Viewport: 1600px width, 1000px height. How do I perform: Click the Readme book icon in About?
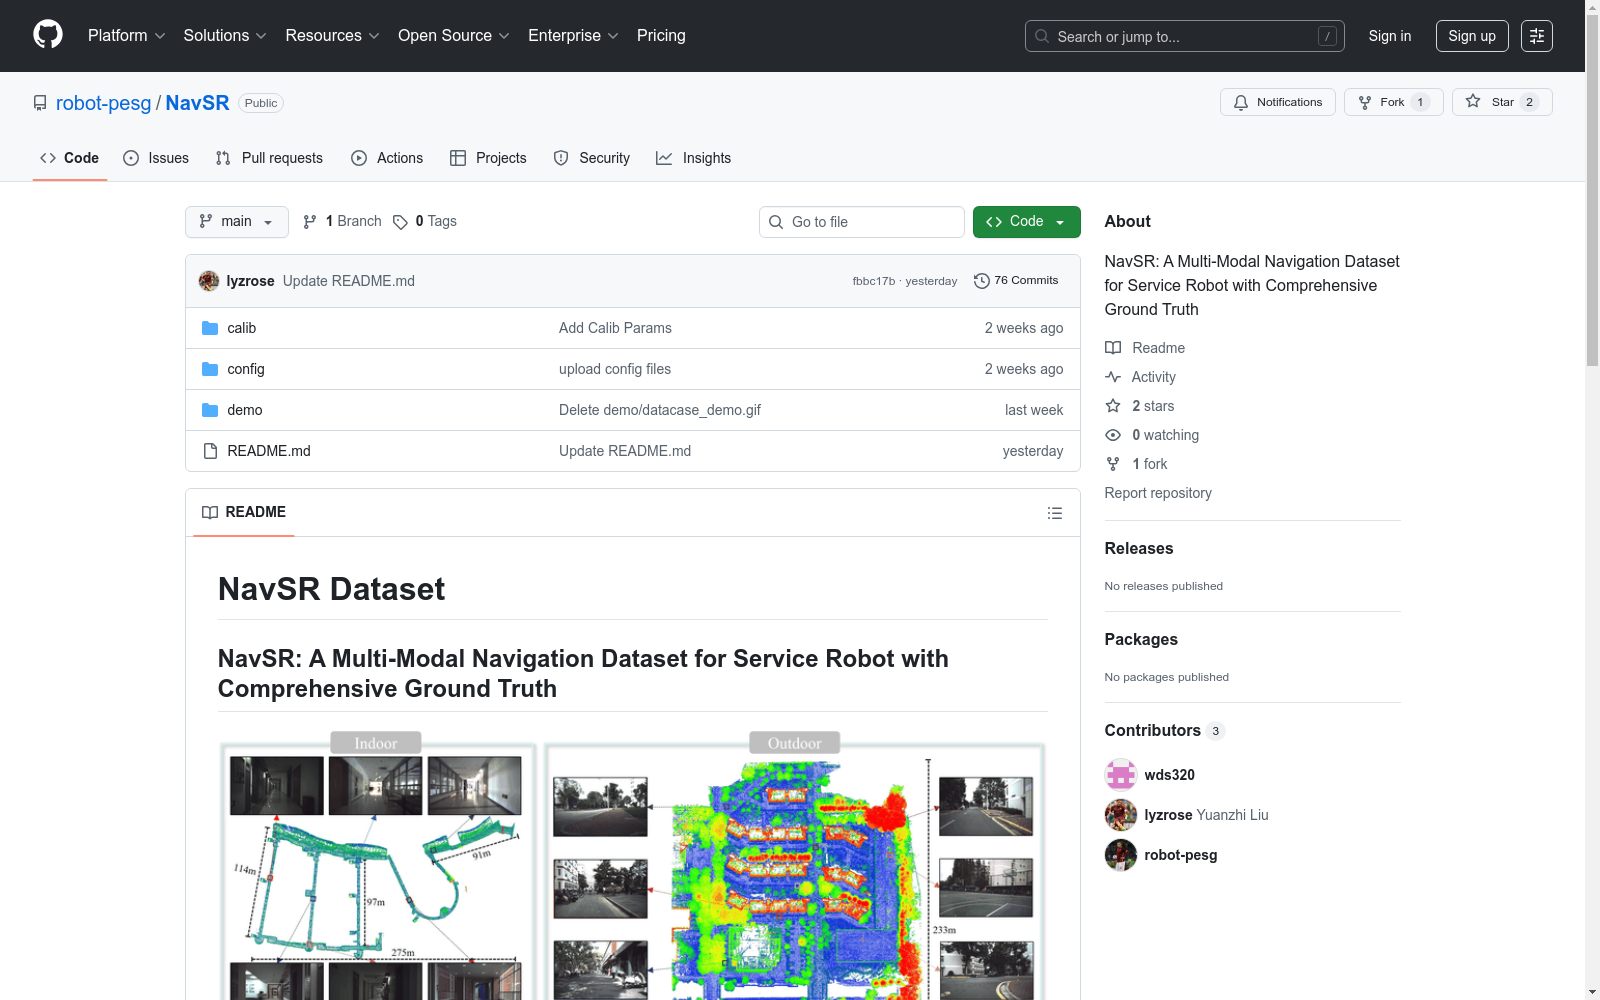coord(1113,348)
